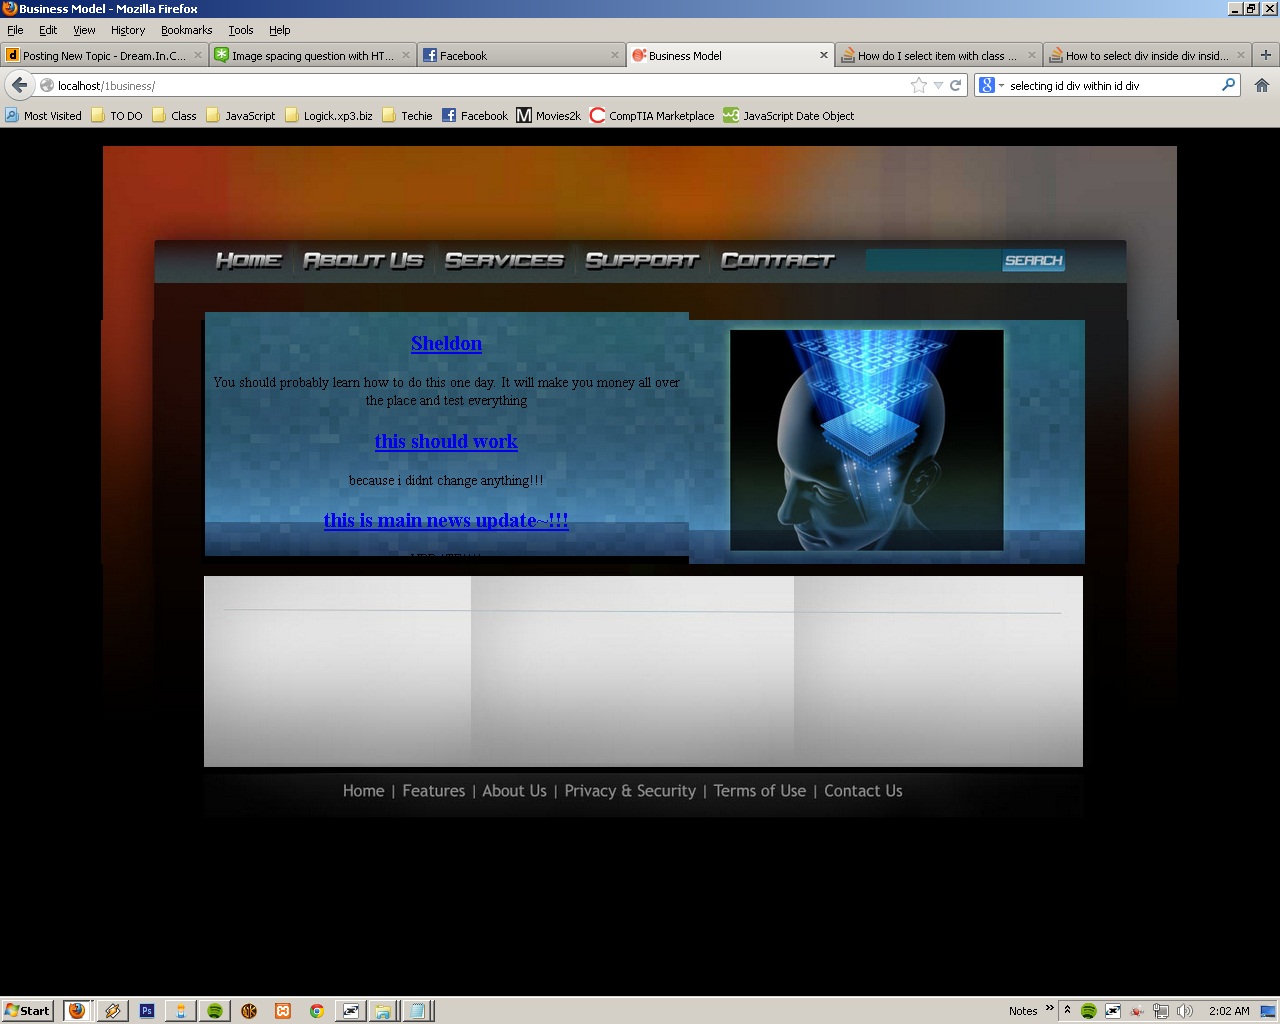Open the 'this should work' headline link

(x=446, y=441)
